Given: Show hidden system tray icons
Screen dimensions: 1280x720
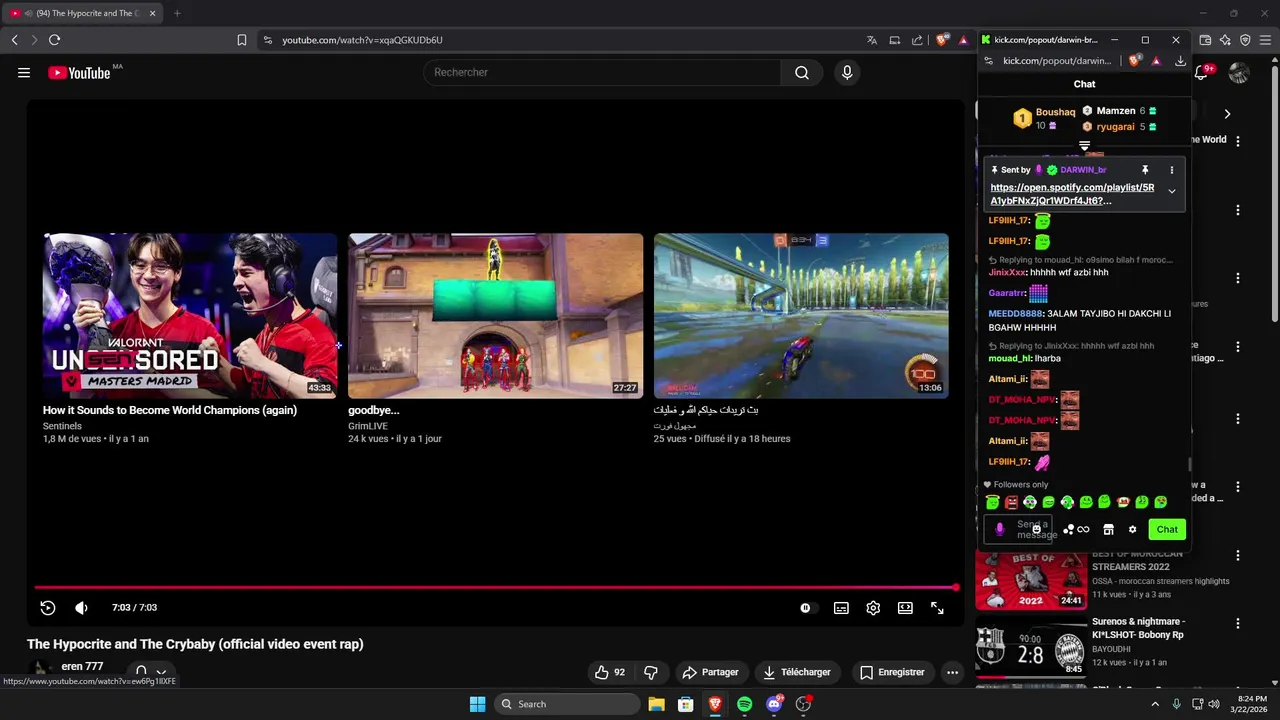Looking at the screenshot, I should [x=1155, y=704].
